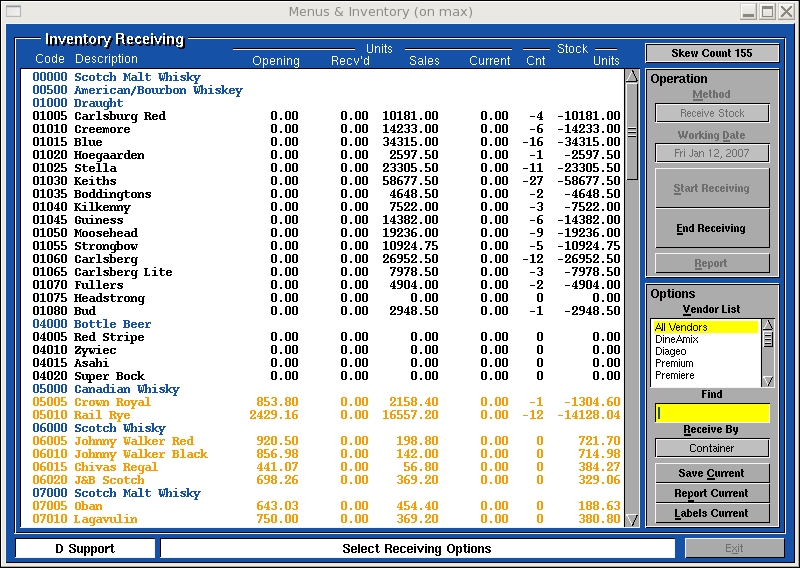Select the 01060 Carlsberg row

point(322,259)
